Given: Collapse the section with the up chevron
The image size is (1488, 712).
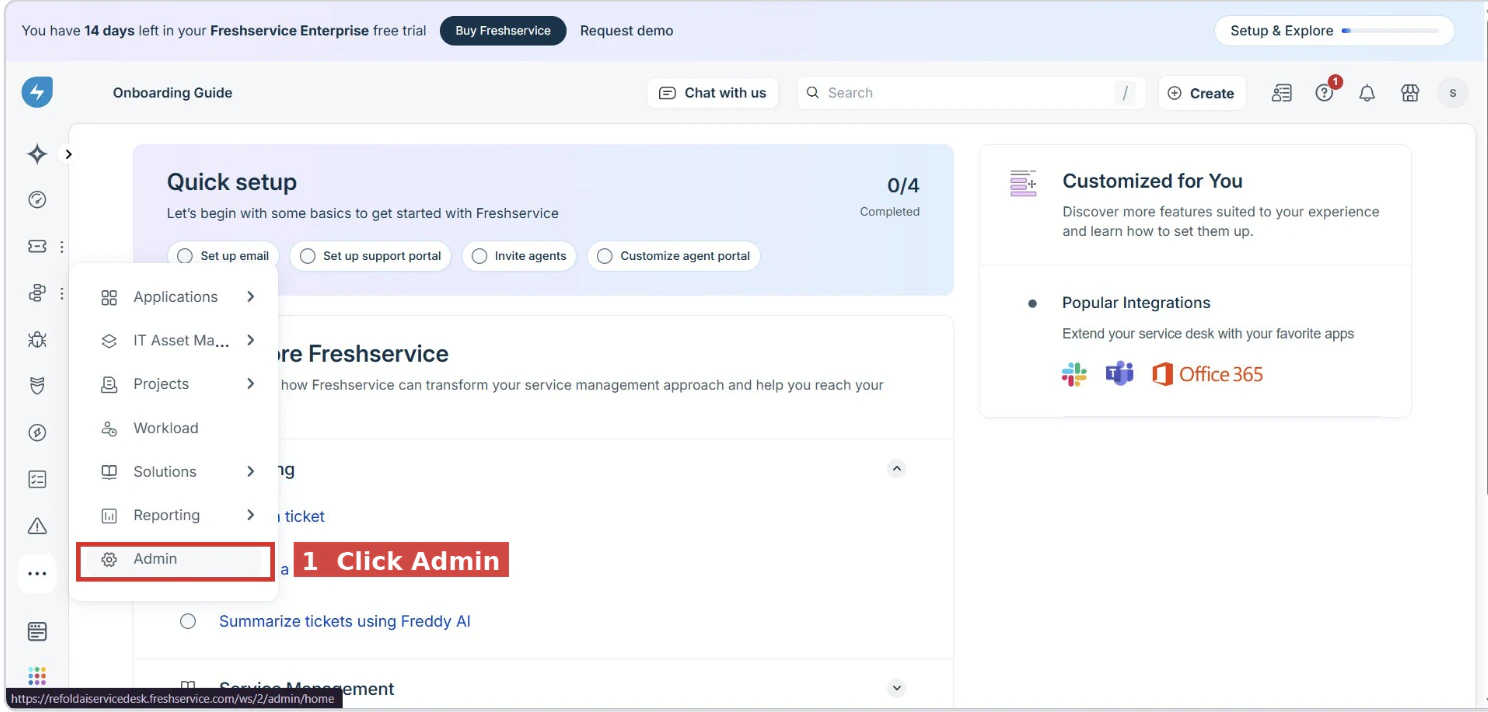Looking at the screenshot, I should click(897, 468).
